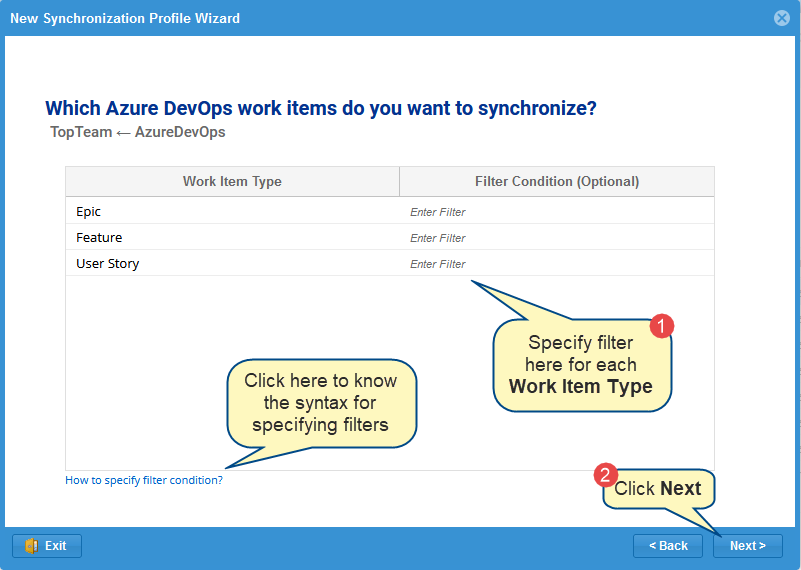
Task: Select the Feature work item type
Action: pos(99,238)
